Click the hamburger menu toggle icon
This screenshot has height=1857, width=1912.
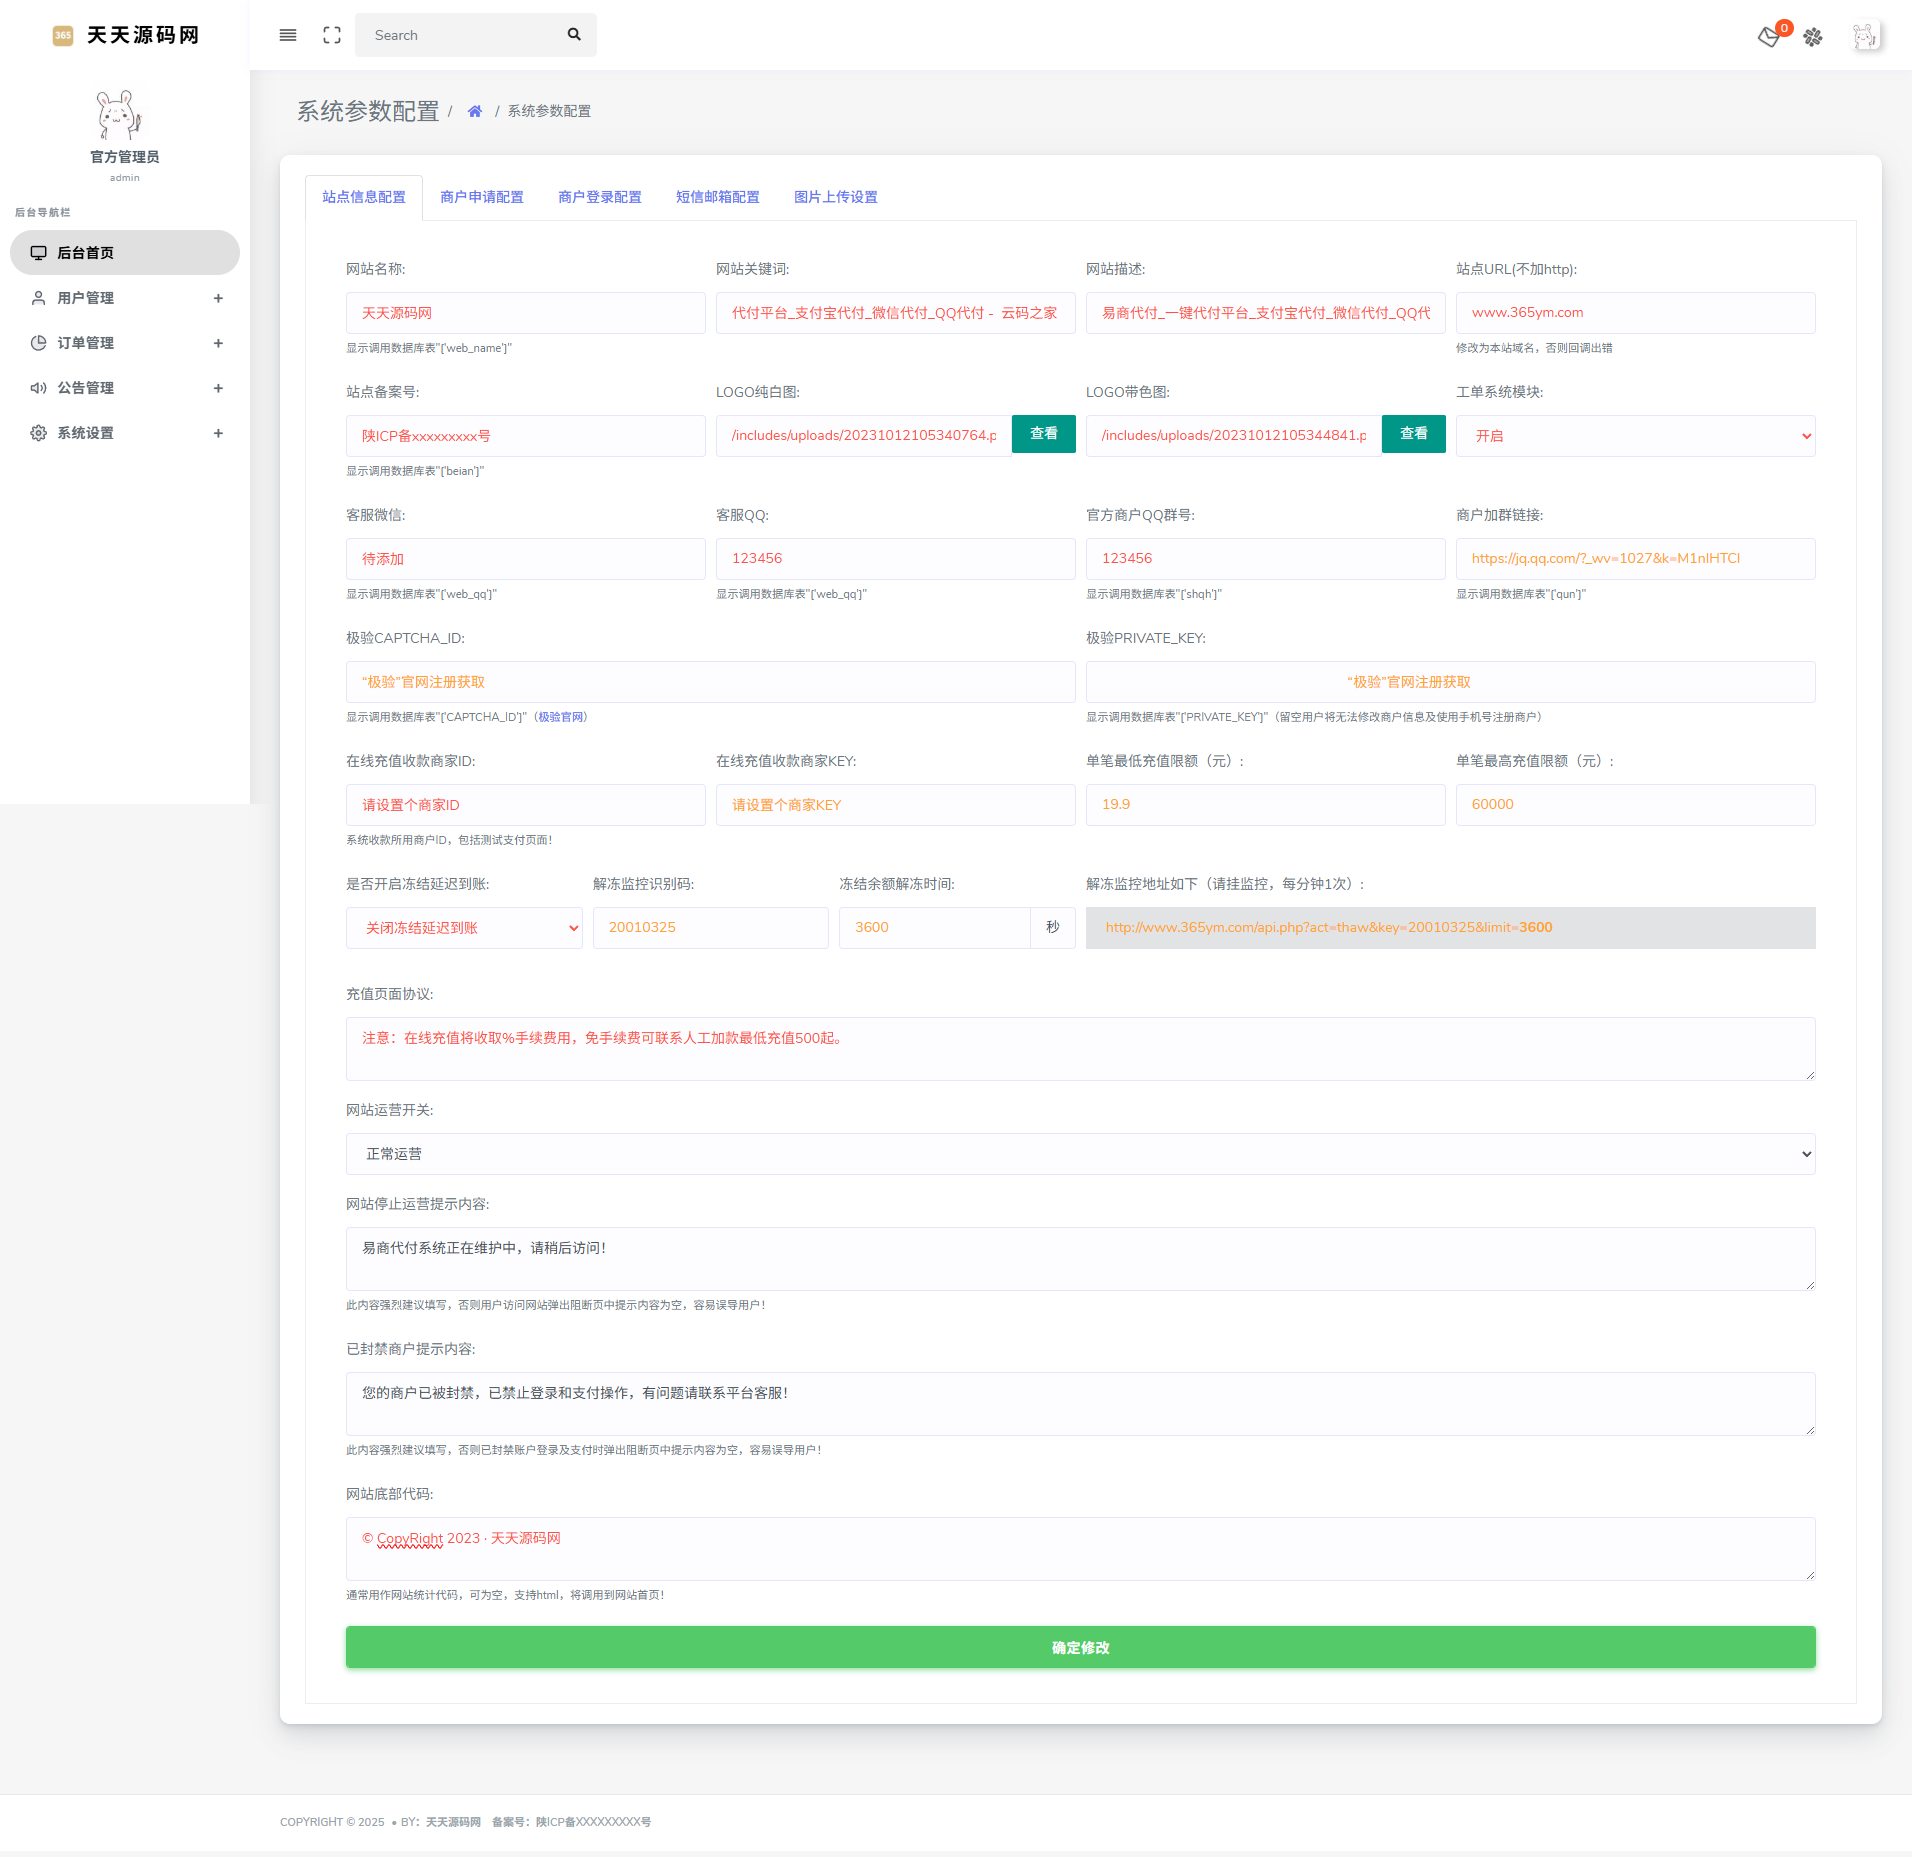click(x=288, y=35)
